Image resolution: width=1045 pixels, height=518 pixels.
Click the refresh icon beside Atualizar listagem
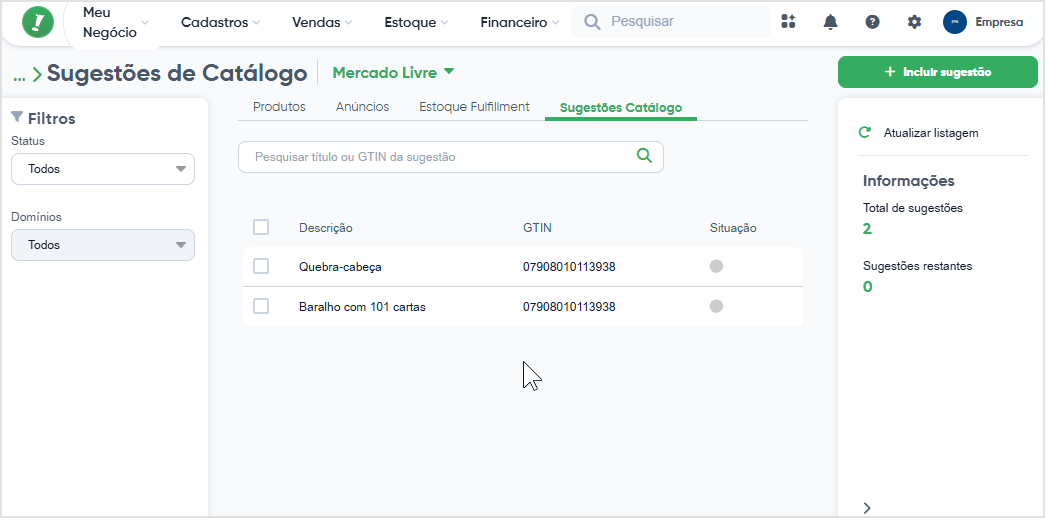[x=865, y=132]
